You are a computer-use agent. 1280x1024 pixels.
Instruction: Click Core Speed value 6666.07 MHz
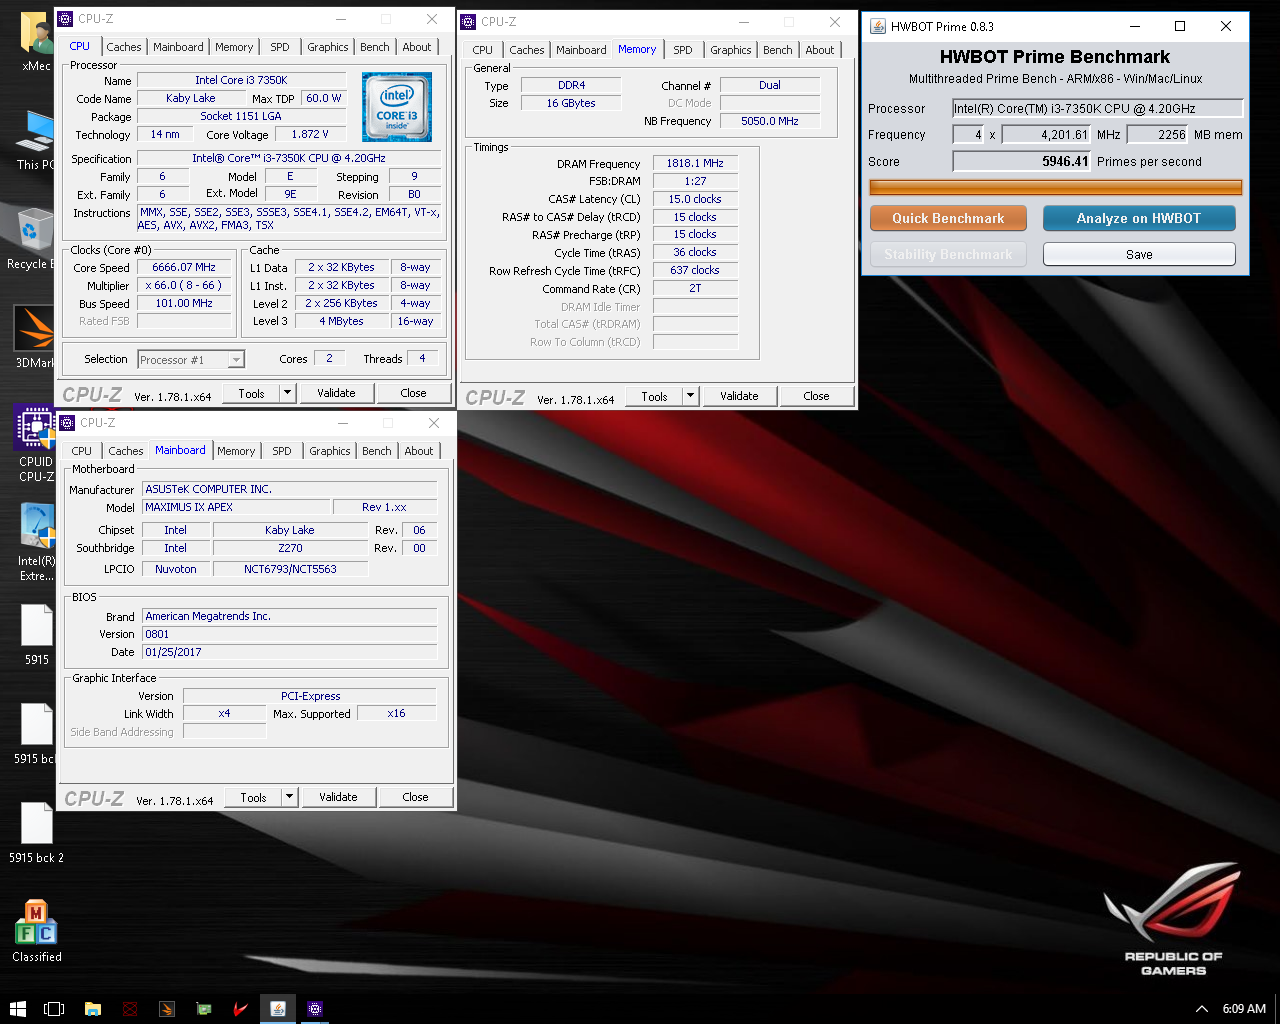184,268
